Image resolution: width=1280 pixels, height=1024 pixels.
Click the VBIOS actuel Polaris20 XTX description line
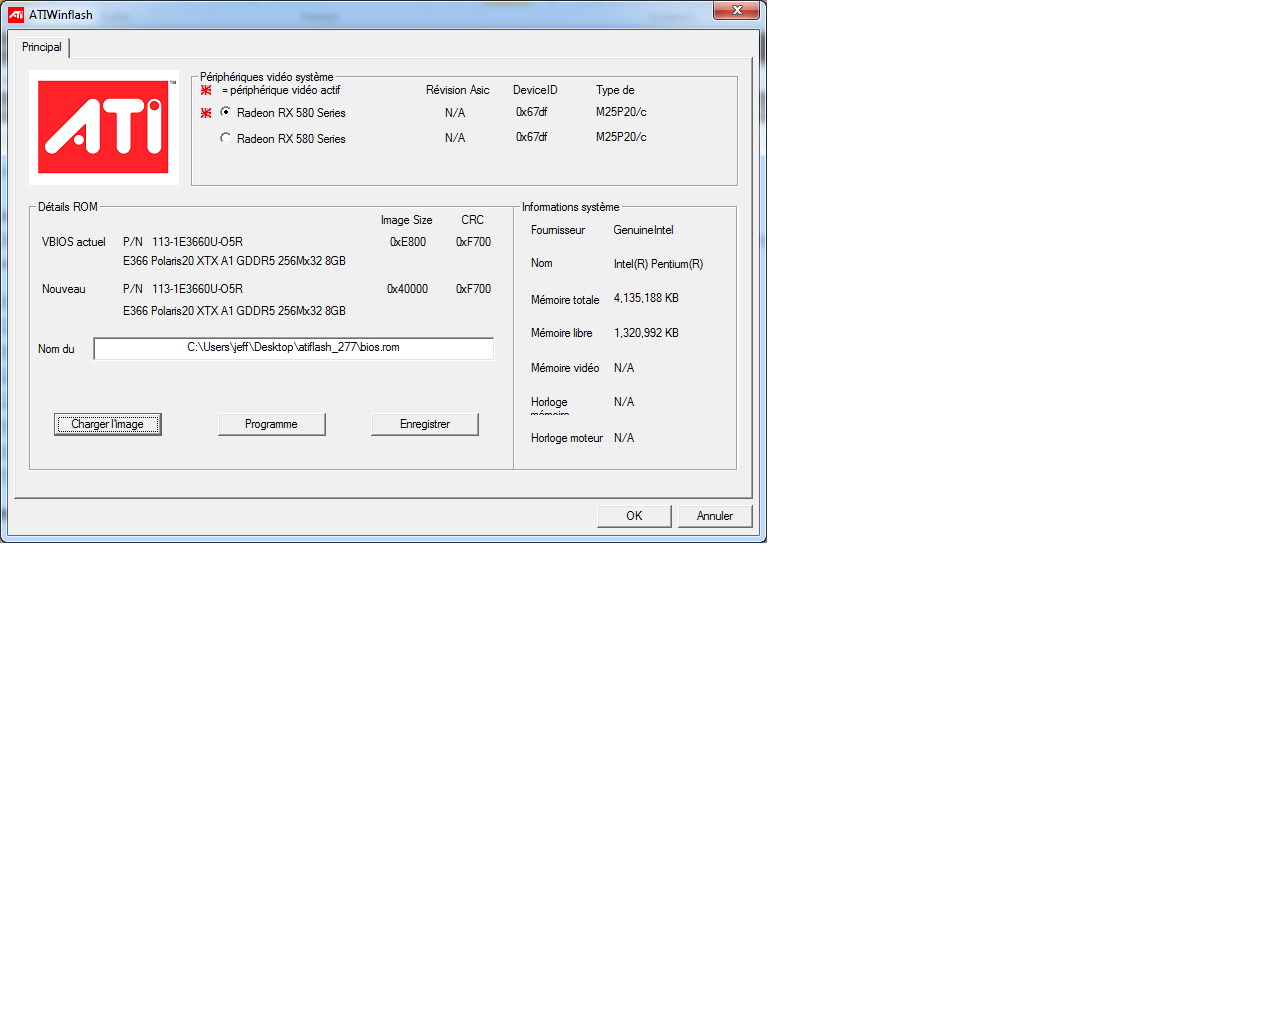(235, 261)
